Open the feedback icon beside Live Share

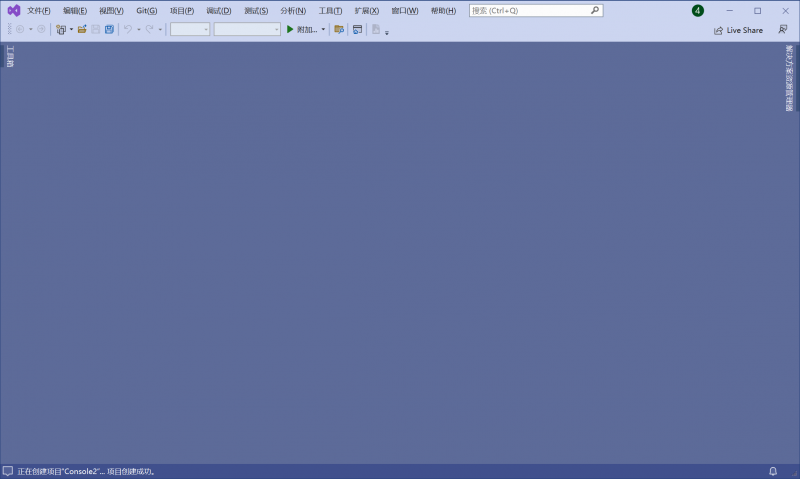[x=783, y=30]
